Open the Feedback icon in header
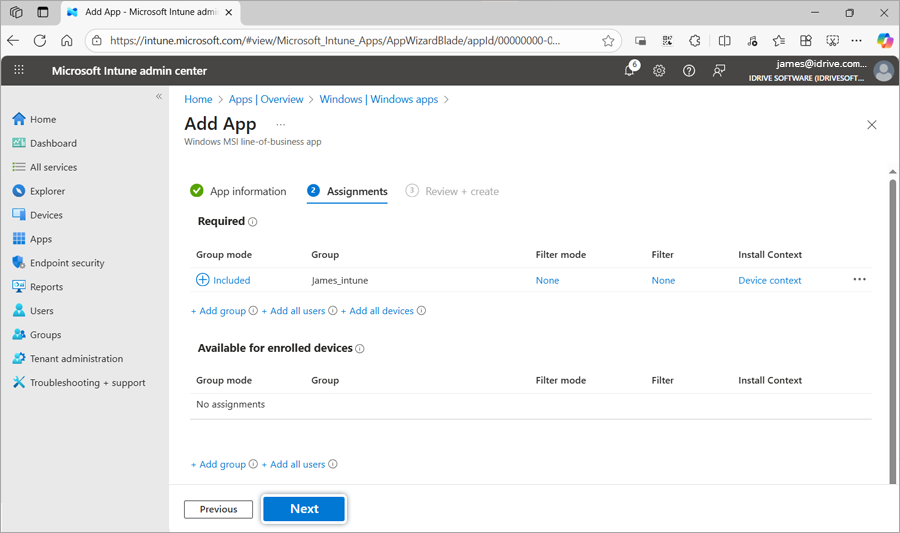The width and height of the screenshot is (900, 533). (719, 71)
